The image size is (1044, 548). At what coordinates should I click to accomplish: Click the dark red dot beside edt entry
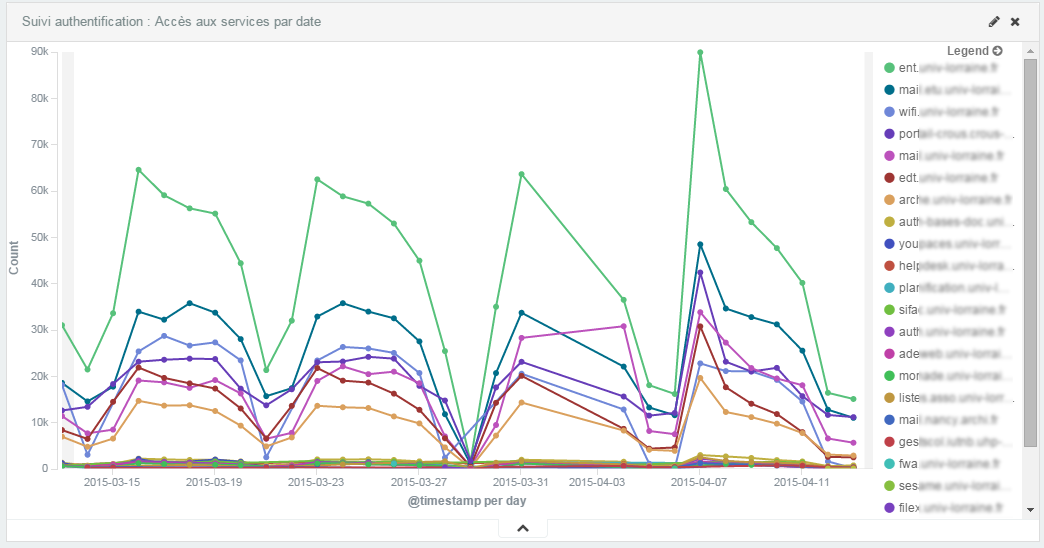coord(888,178)
